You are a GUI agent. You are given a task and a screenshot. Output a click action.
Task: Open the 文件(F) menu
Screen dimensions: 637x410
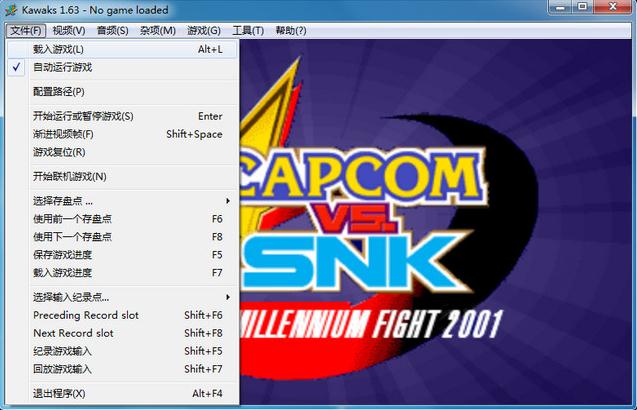26,30
